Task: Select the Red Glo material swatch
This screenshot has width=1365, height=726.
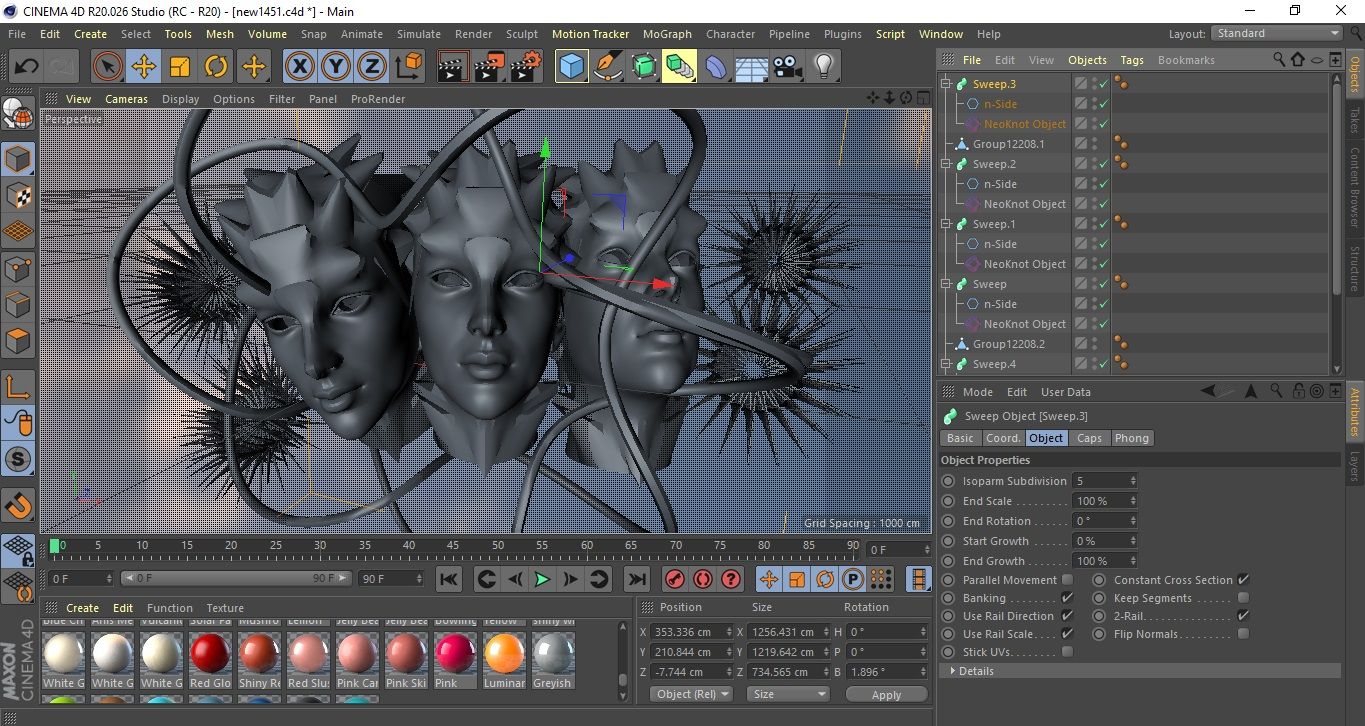Action: pyautogui.click(x=211, y=655)
